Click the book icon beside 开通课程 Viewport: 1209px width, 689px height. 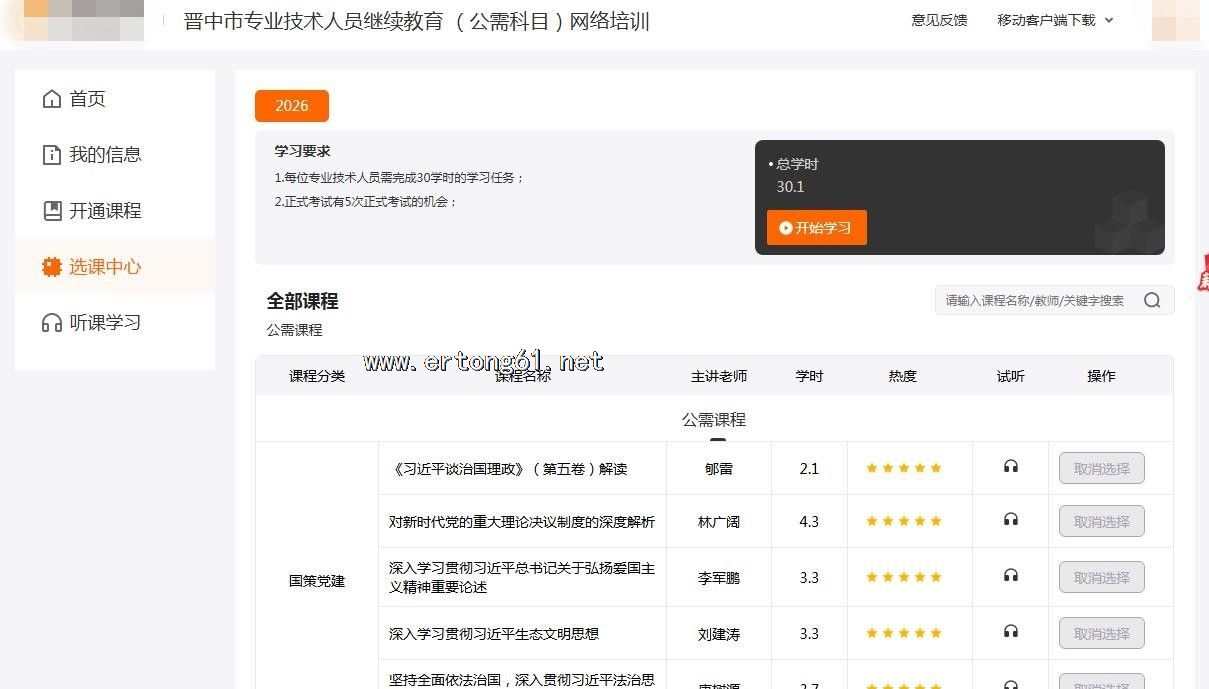(x=51, y=211)
